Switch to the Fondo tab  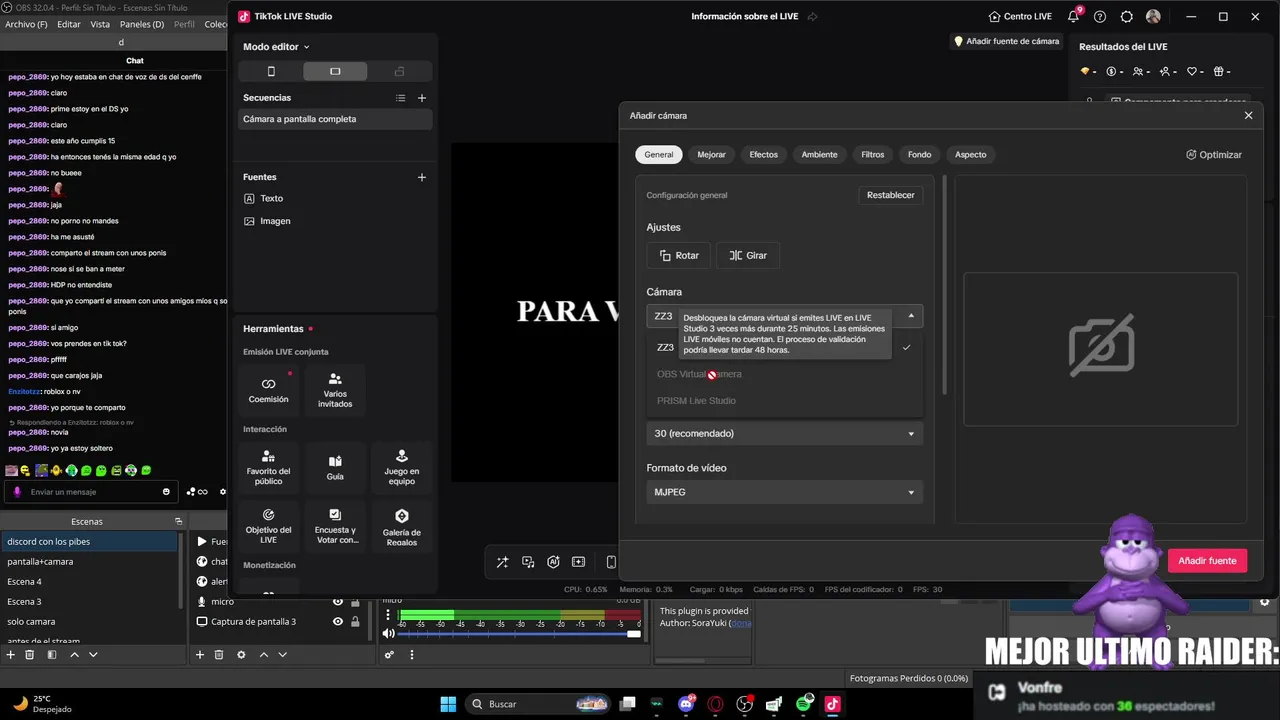(919, 155)
